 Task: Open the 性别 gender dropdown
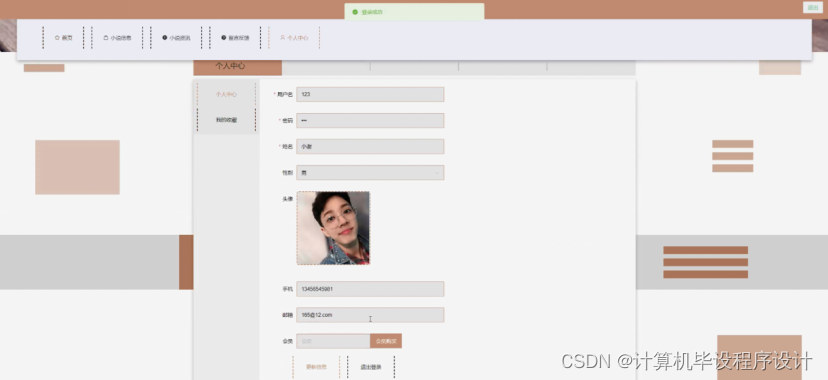point(370,173)
